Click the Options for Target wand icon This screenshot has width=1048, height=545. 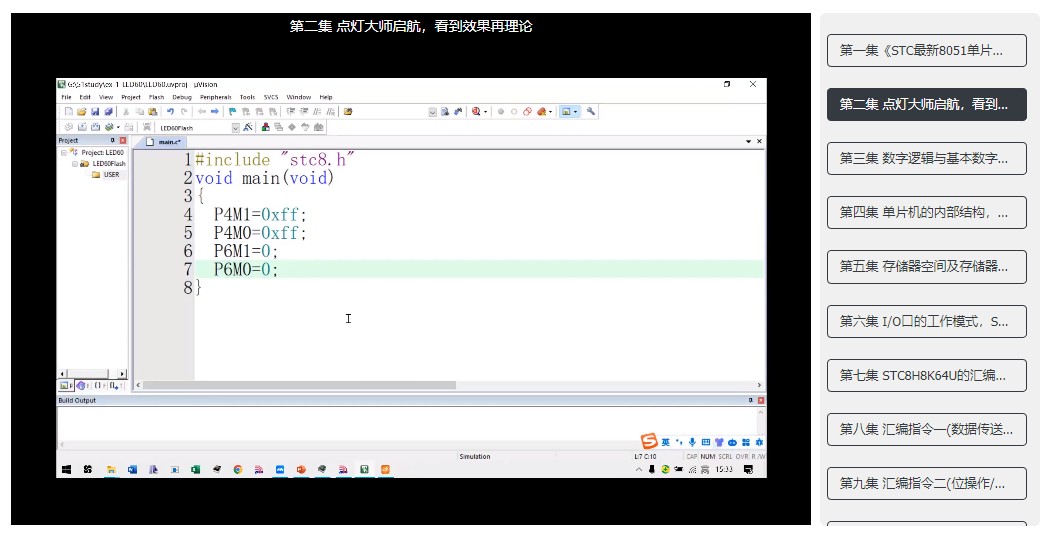(x=247, y=127)
